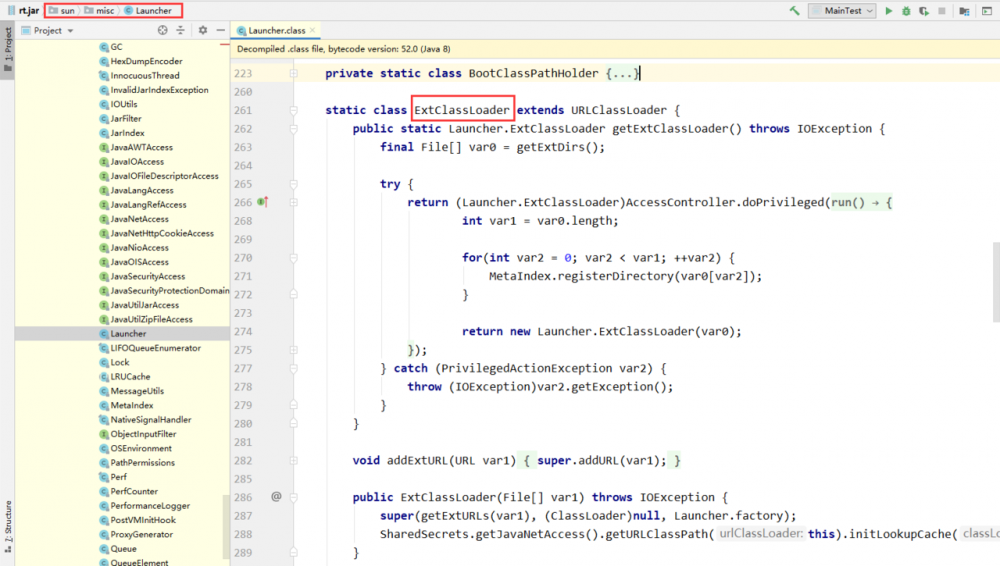Toggle the Structure side tab
Viewport: 1000px width, 566px height.
[8, 526]
